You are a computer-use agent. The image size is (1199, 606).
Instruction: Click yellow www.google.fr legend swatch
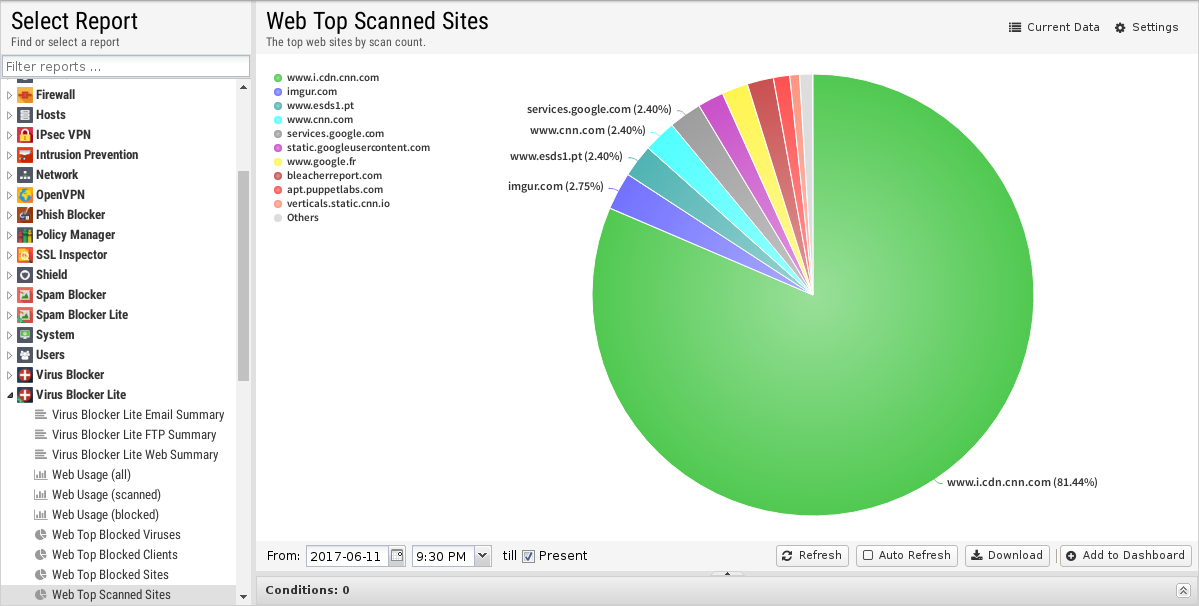[278, 162]
